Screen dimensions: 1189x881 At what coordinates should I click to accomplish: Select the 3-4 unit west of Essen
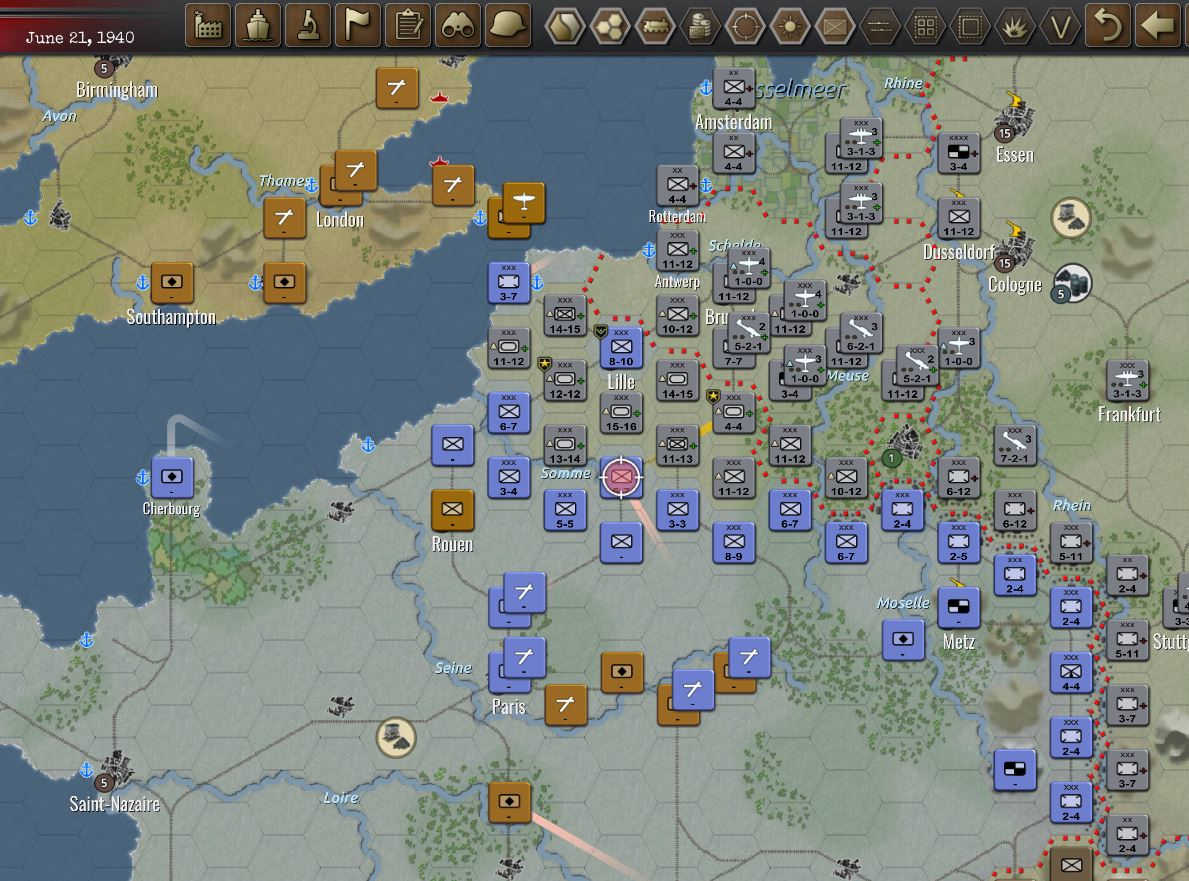coord(958,153)
